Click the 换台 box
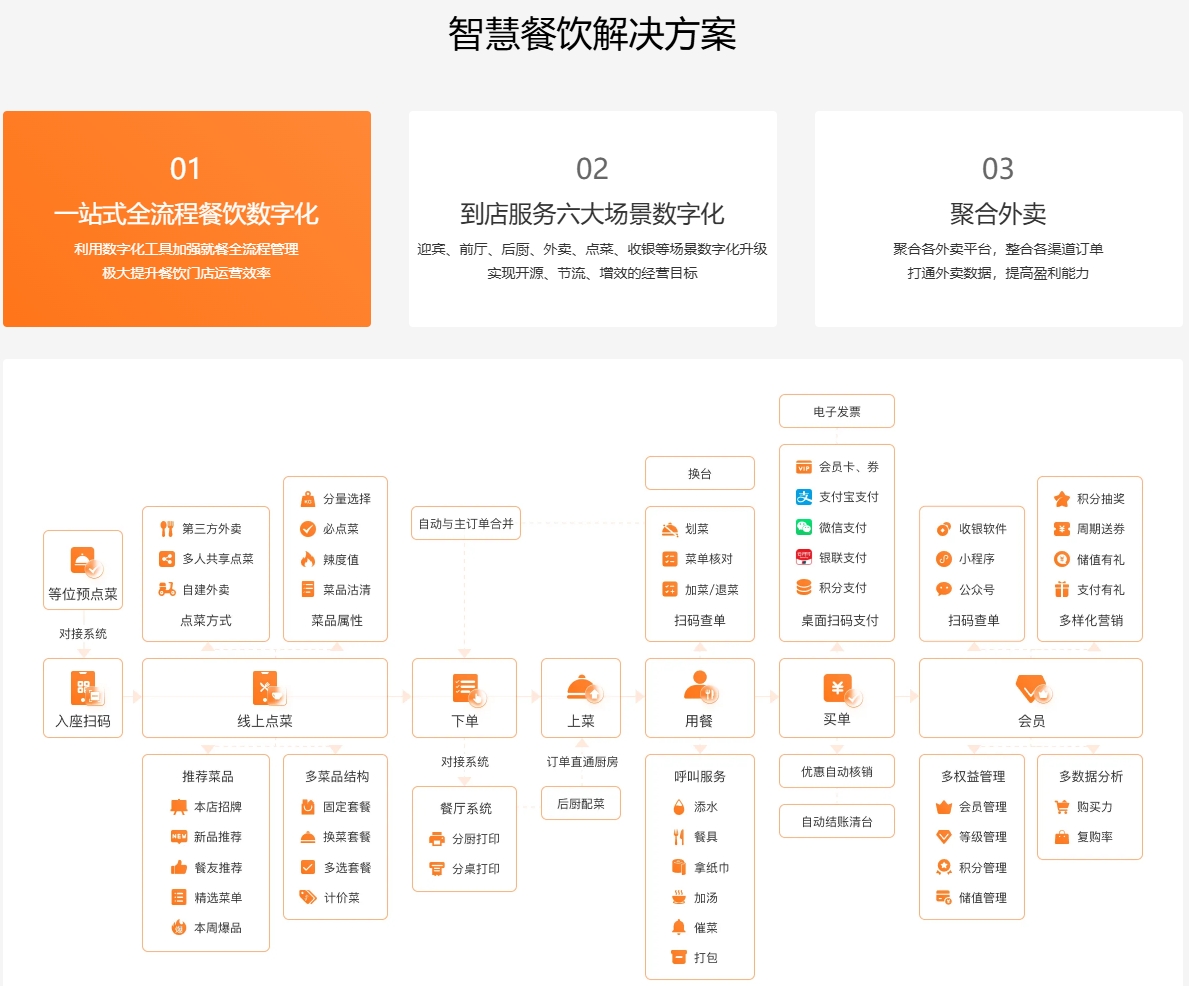 pyautogui.click(x=699, y=473)
